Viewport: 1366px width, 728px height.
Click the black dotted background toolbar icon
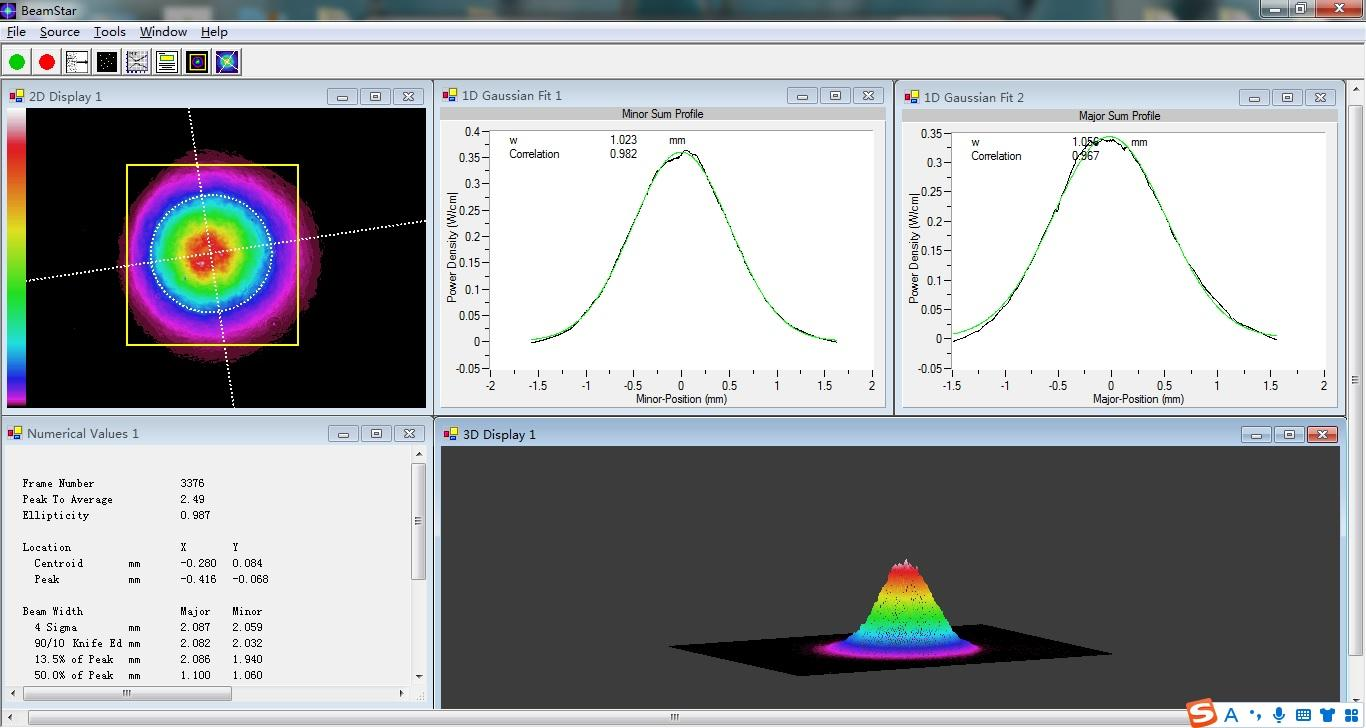(107, 62)
